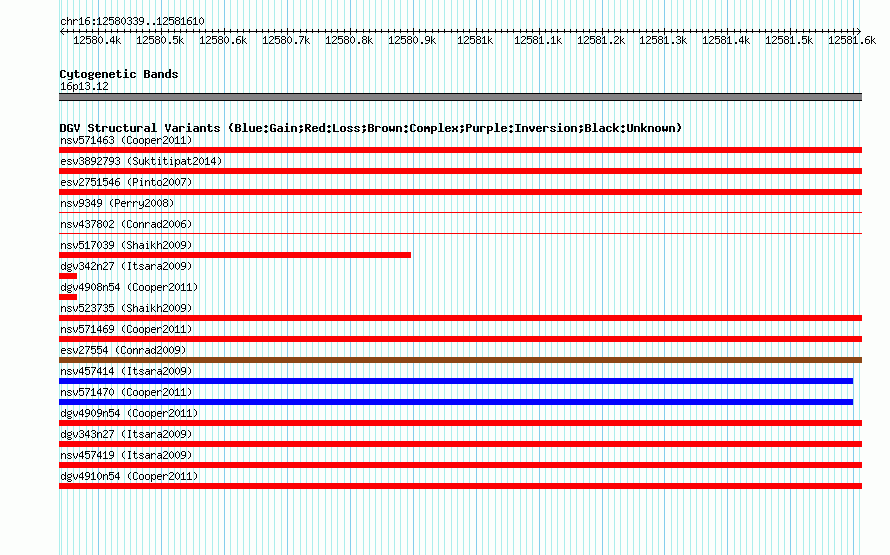Click the 12581.3k ruler tick label
Screen dimensions: 890x555
[x=663, y=41]
